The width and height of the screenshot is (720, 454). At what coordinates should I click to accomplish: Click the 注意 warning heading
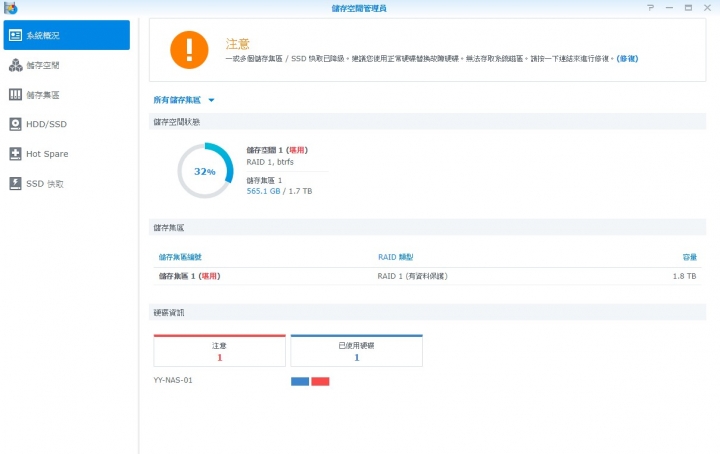pos(237,44)
